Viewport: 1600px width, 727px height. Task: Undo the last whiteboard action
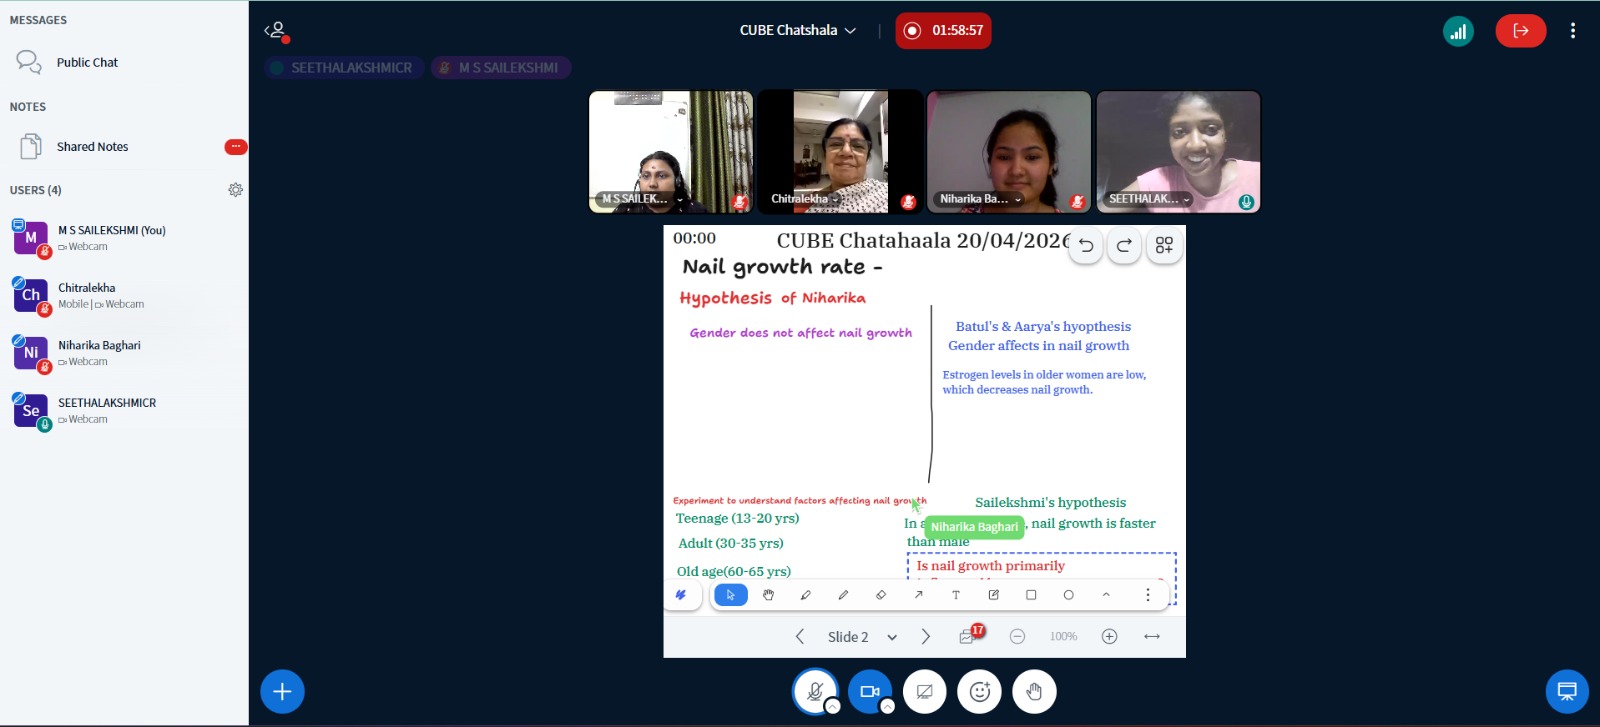coord(1086,246)
